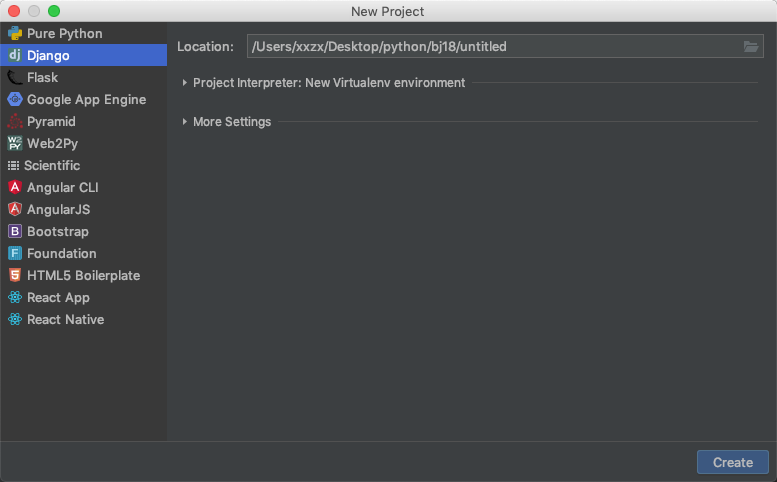
Task: Click the green zoom window button
Action: pos(54,11)
